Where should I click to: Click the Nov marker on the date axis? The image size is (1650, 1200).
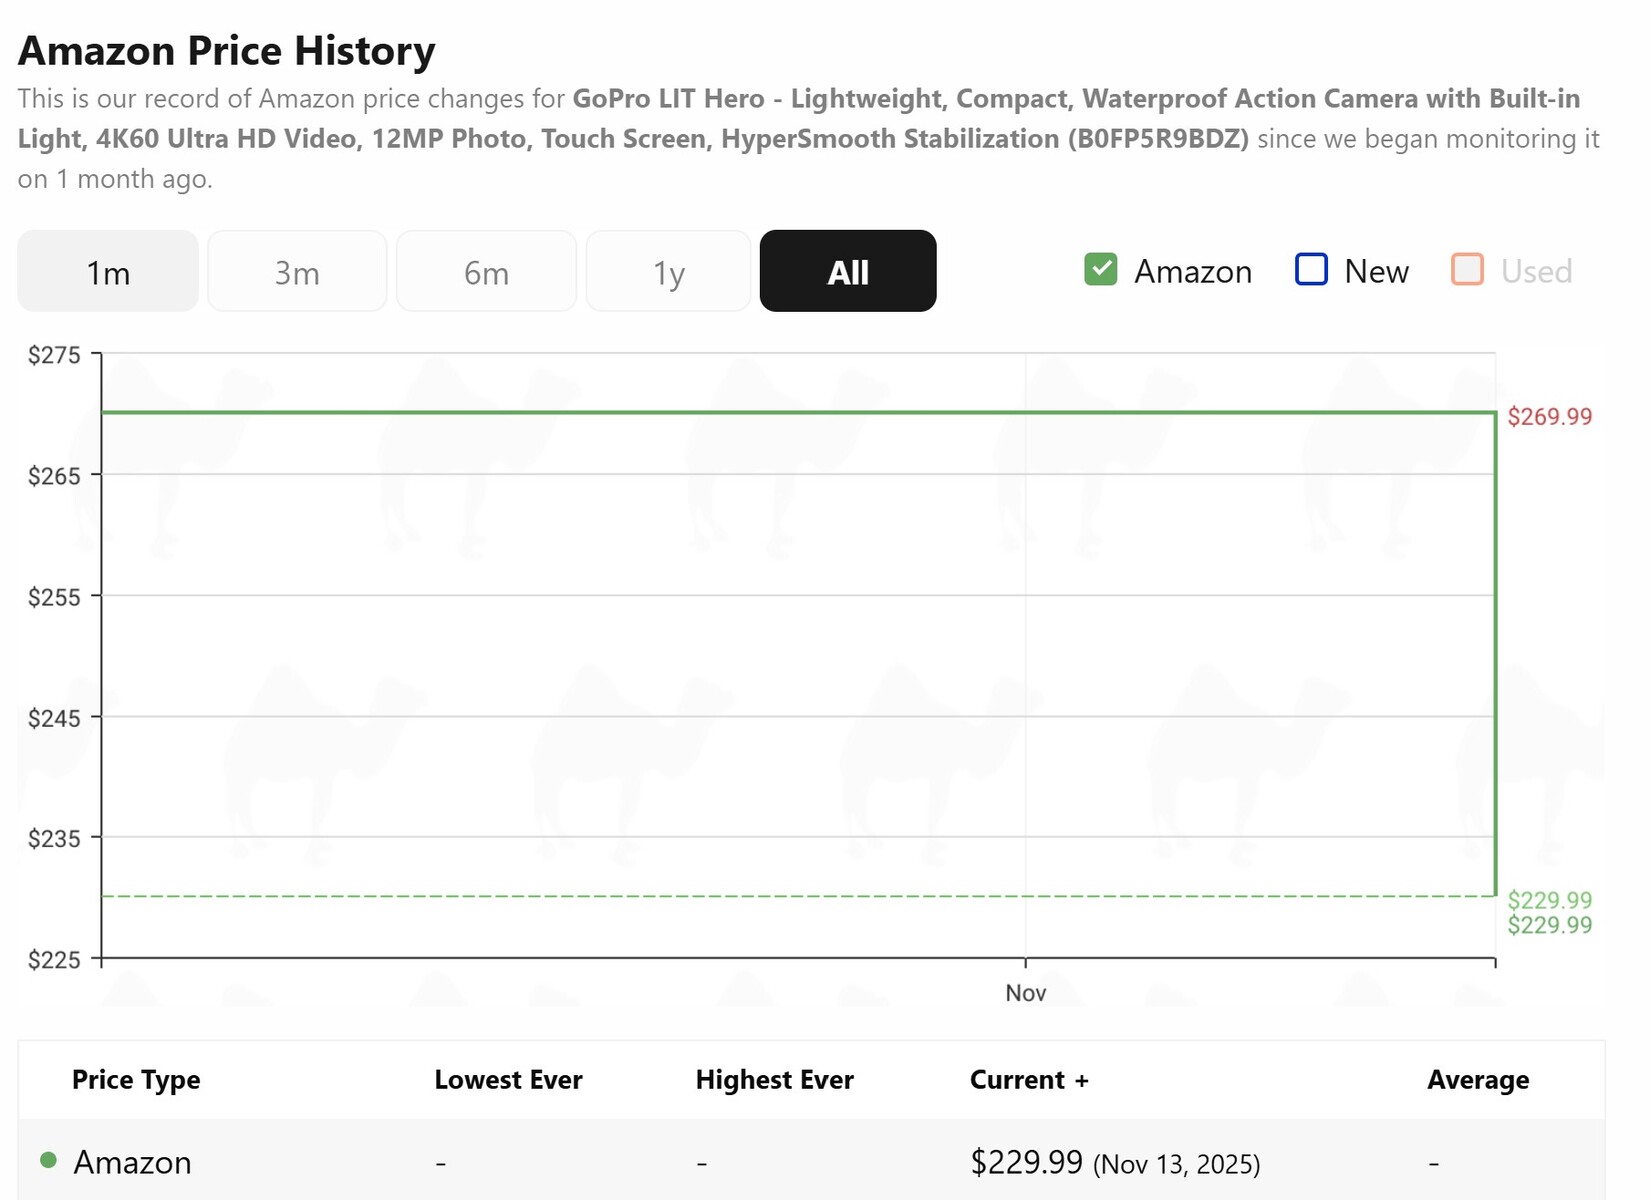[x=1026, y=993]
